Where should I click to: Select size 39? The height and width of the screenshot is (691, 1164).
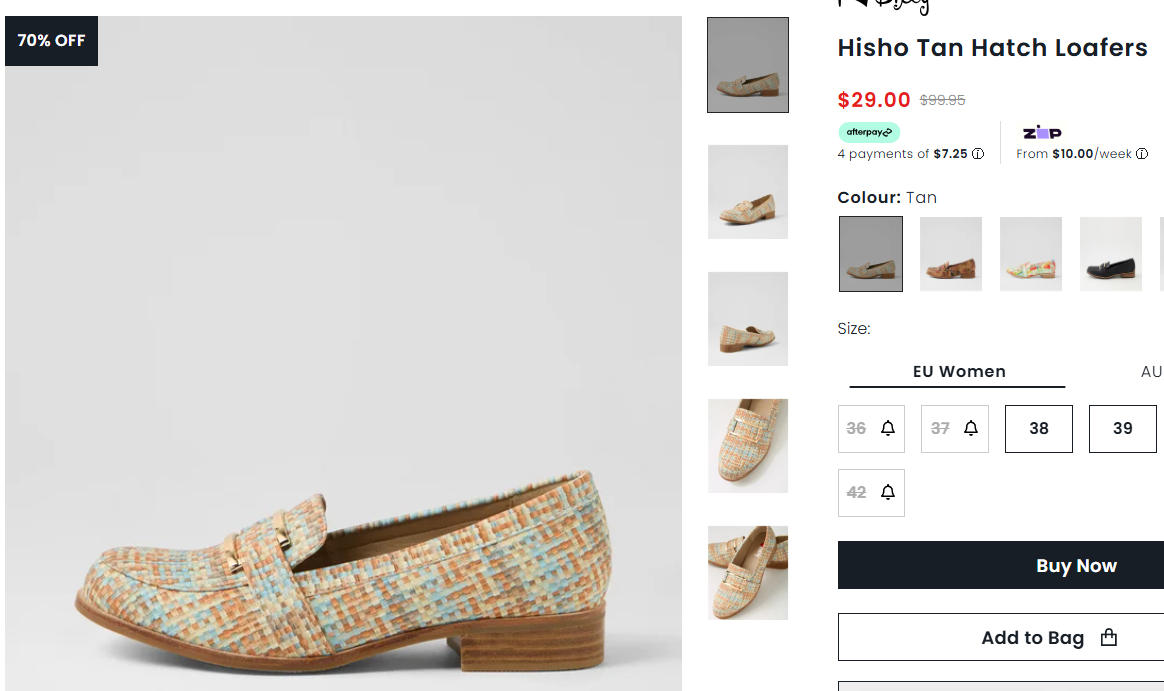[x=1122, y=428]
